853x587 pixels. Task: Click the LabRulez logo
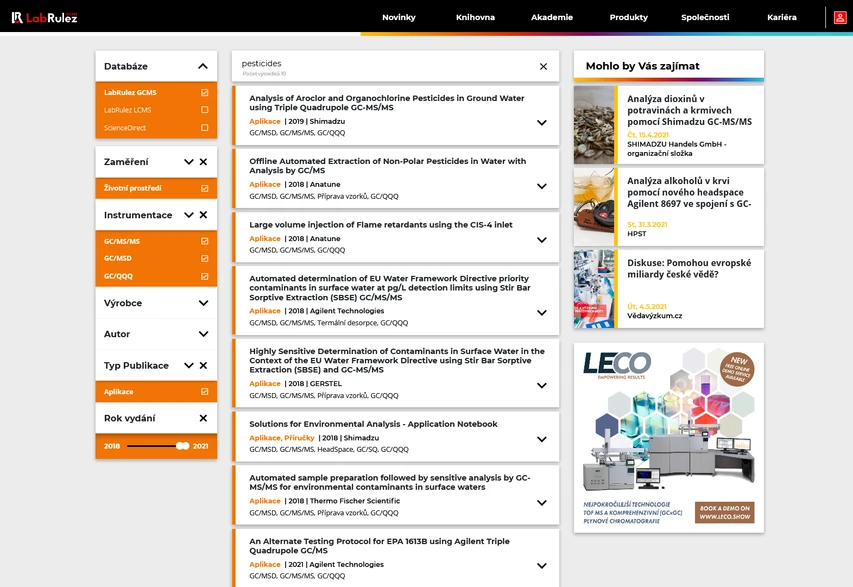44,17
